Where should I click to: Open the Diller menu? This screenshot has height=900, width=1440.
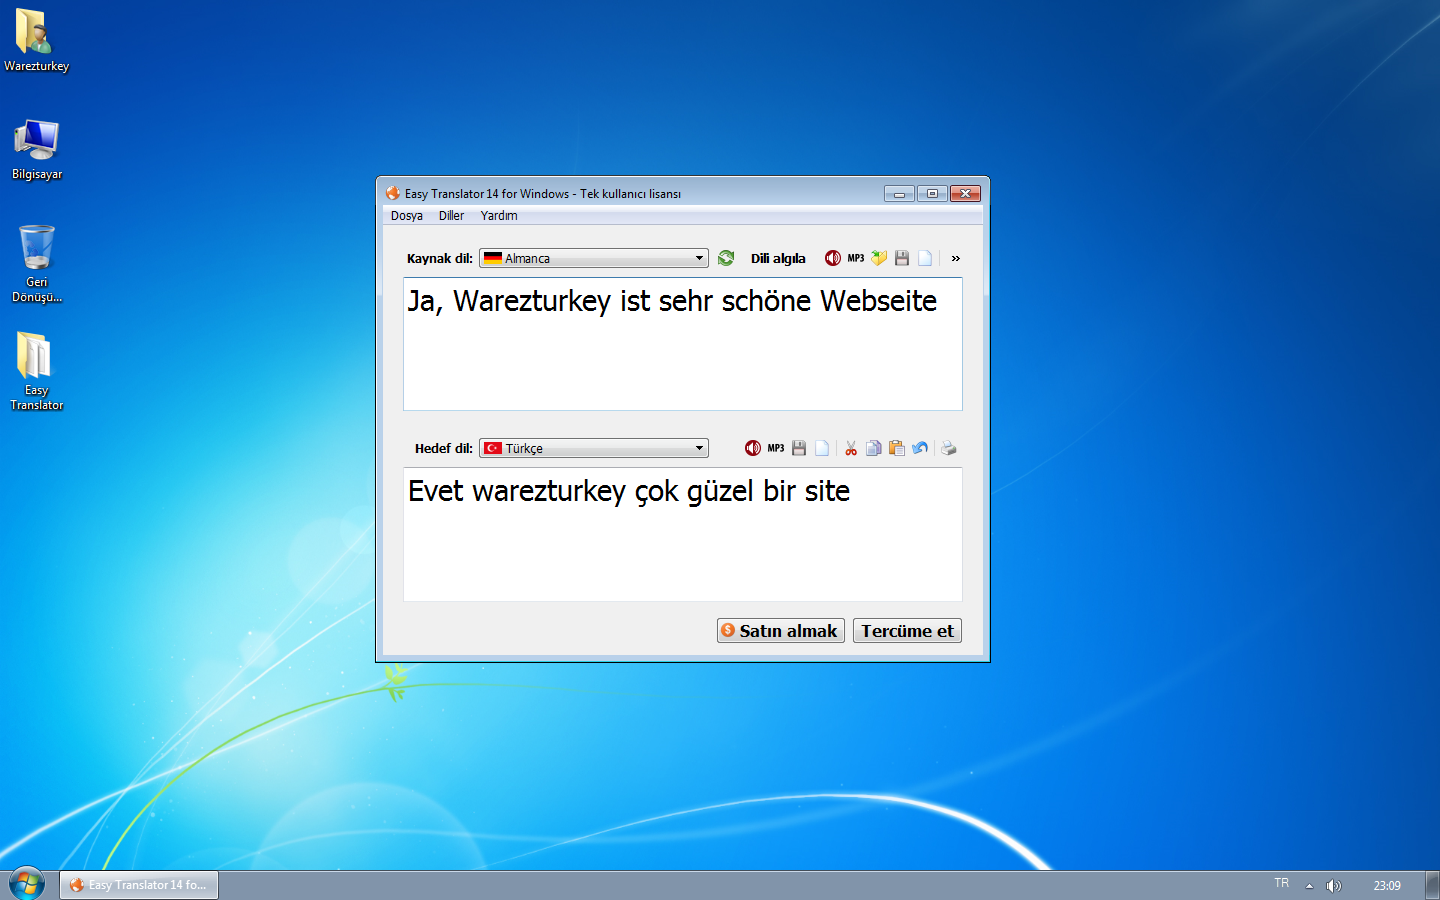tap(451, 216)
